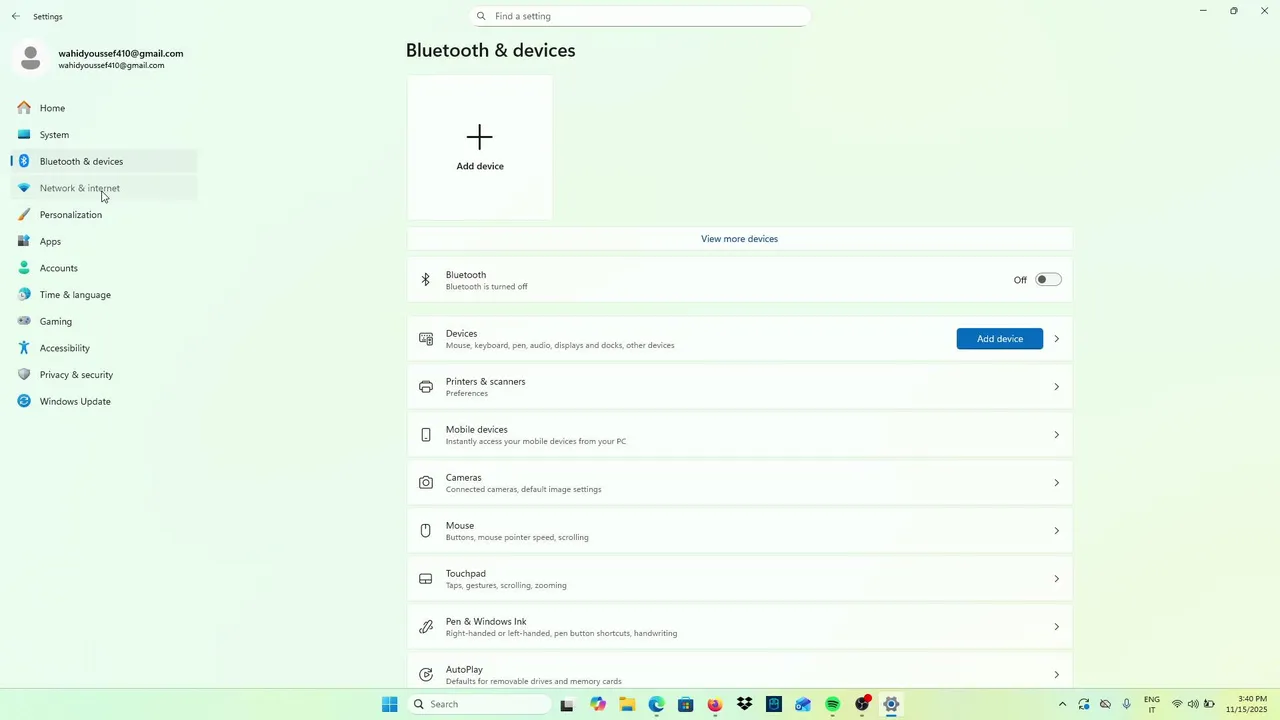
Task: Open Printers & scanners via its chevron
Action: 1056,387
